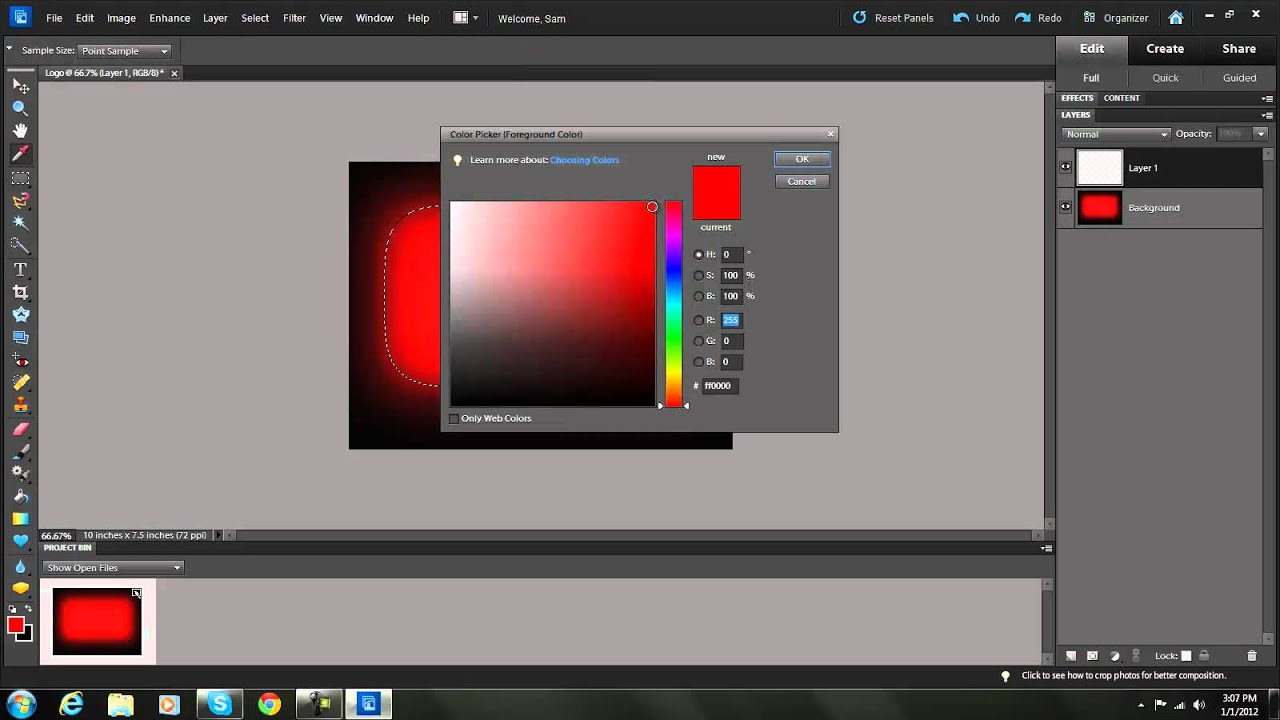Select the R red radio button
The image size is (1280, 720).
699,320
